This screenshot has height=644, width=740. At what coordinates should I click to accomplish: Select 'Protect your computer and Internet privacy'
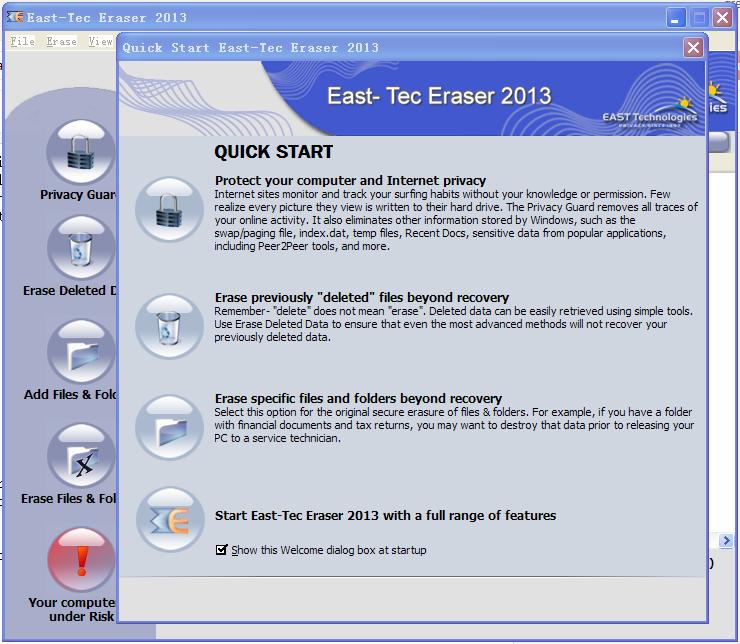(350, 181)
